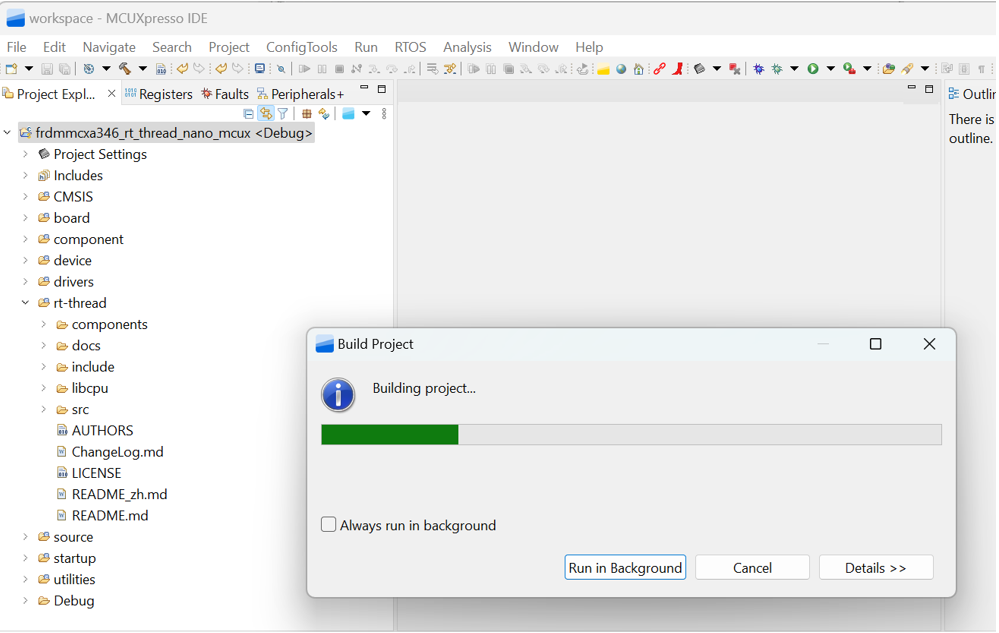Viewport: 999px width, 633px height.
Task: Click the open folder toolbar icon
Action: pyautogui.click(x=889, y=69)
